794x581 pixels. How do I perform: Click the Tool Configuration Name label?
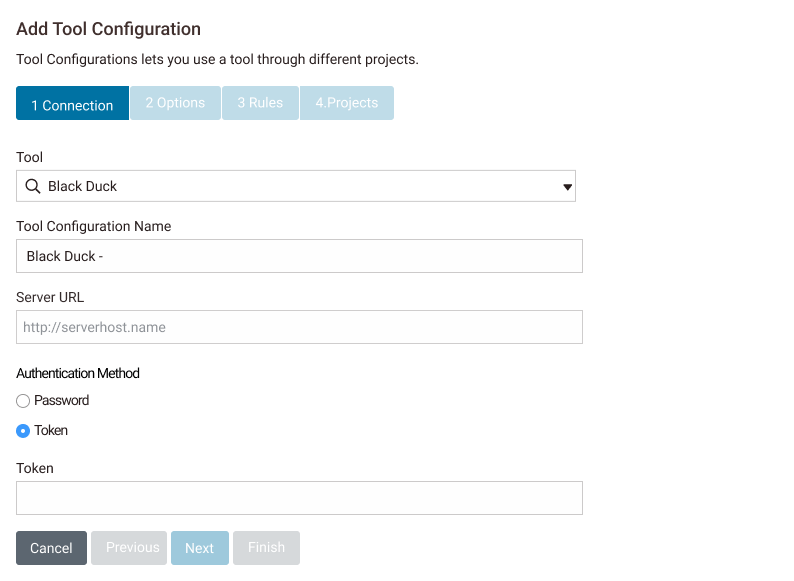(94, 226)
